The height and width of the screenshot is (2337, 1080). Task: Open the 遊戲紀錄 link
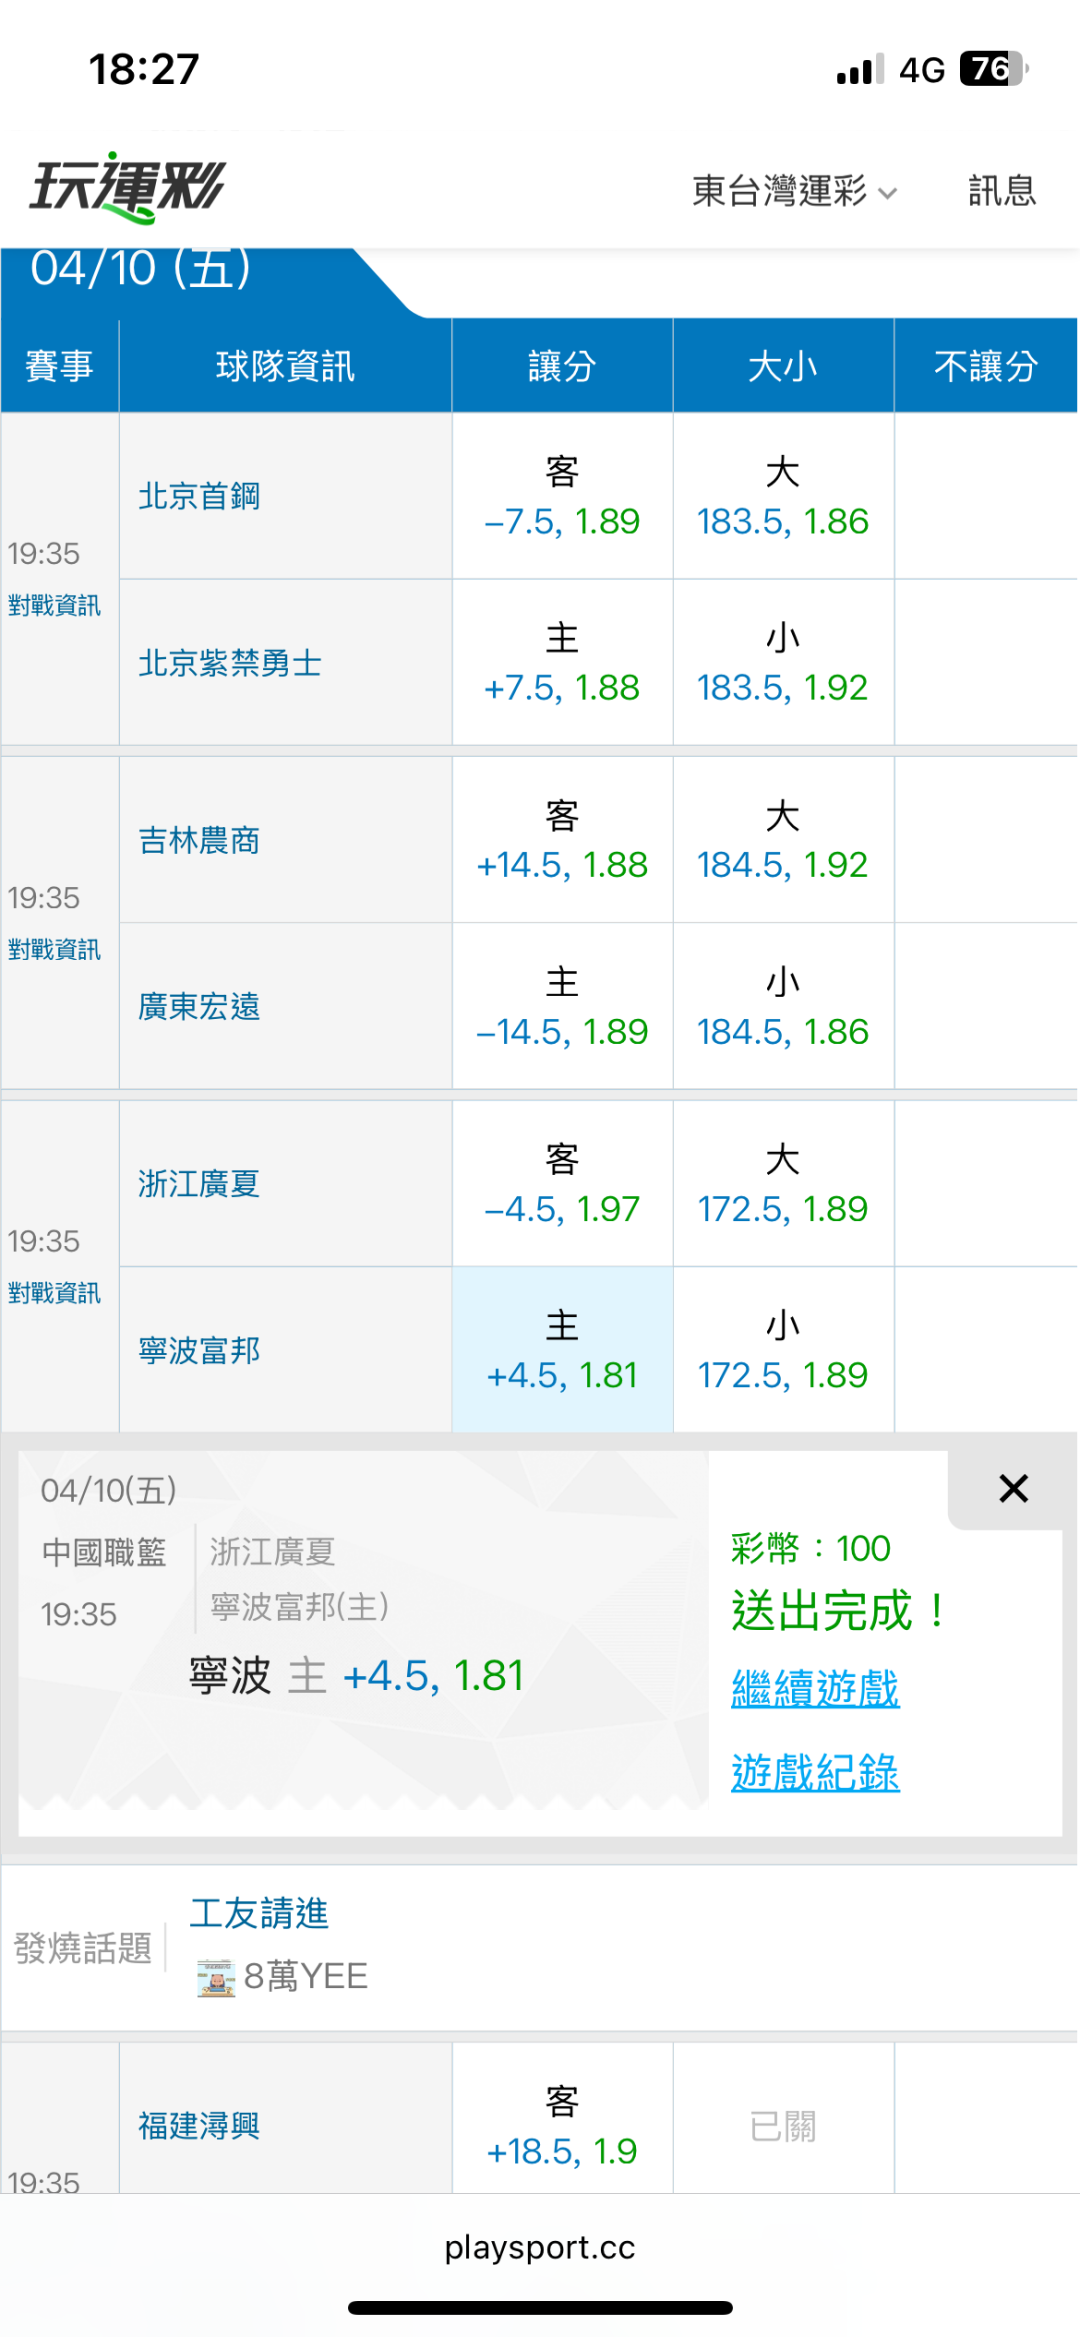(x=815, y=1773)
